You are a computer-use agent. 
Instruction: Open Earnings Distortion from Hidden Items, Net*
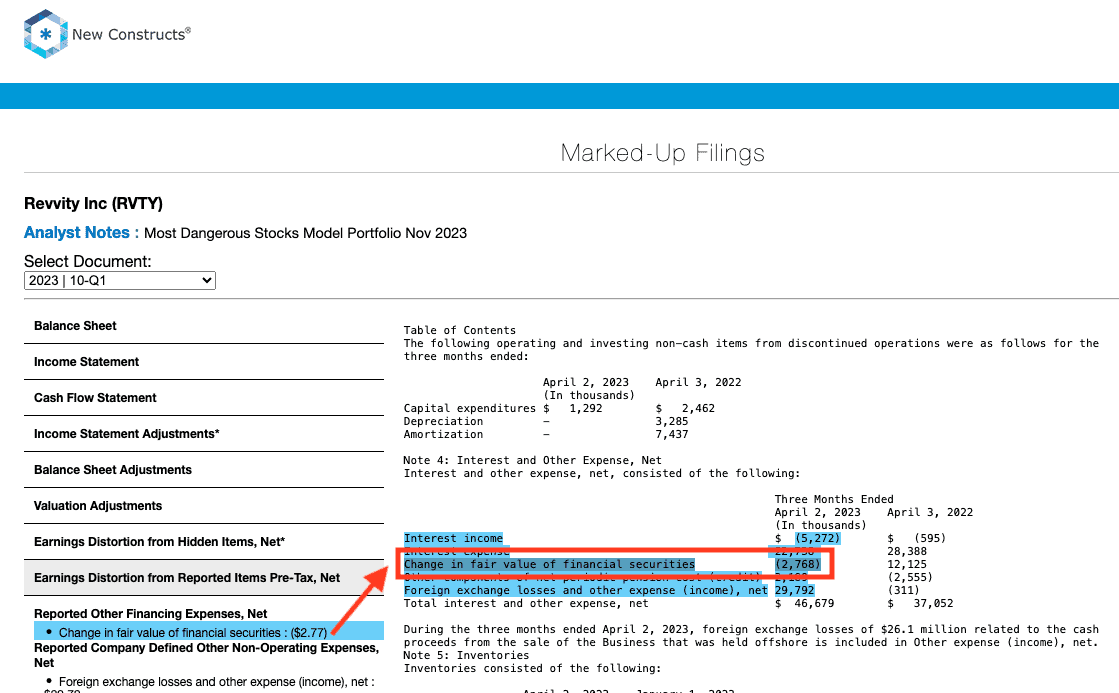coord(159,542)
